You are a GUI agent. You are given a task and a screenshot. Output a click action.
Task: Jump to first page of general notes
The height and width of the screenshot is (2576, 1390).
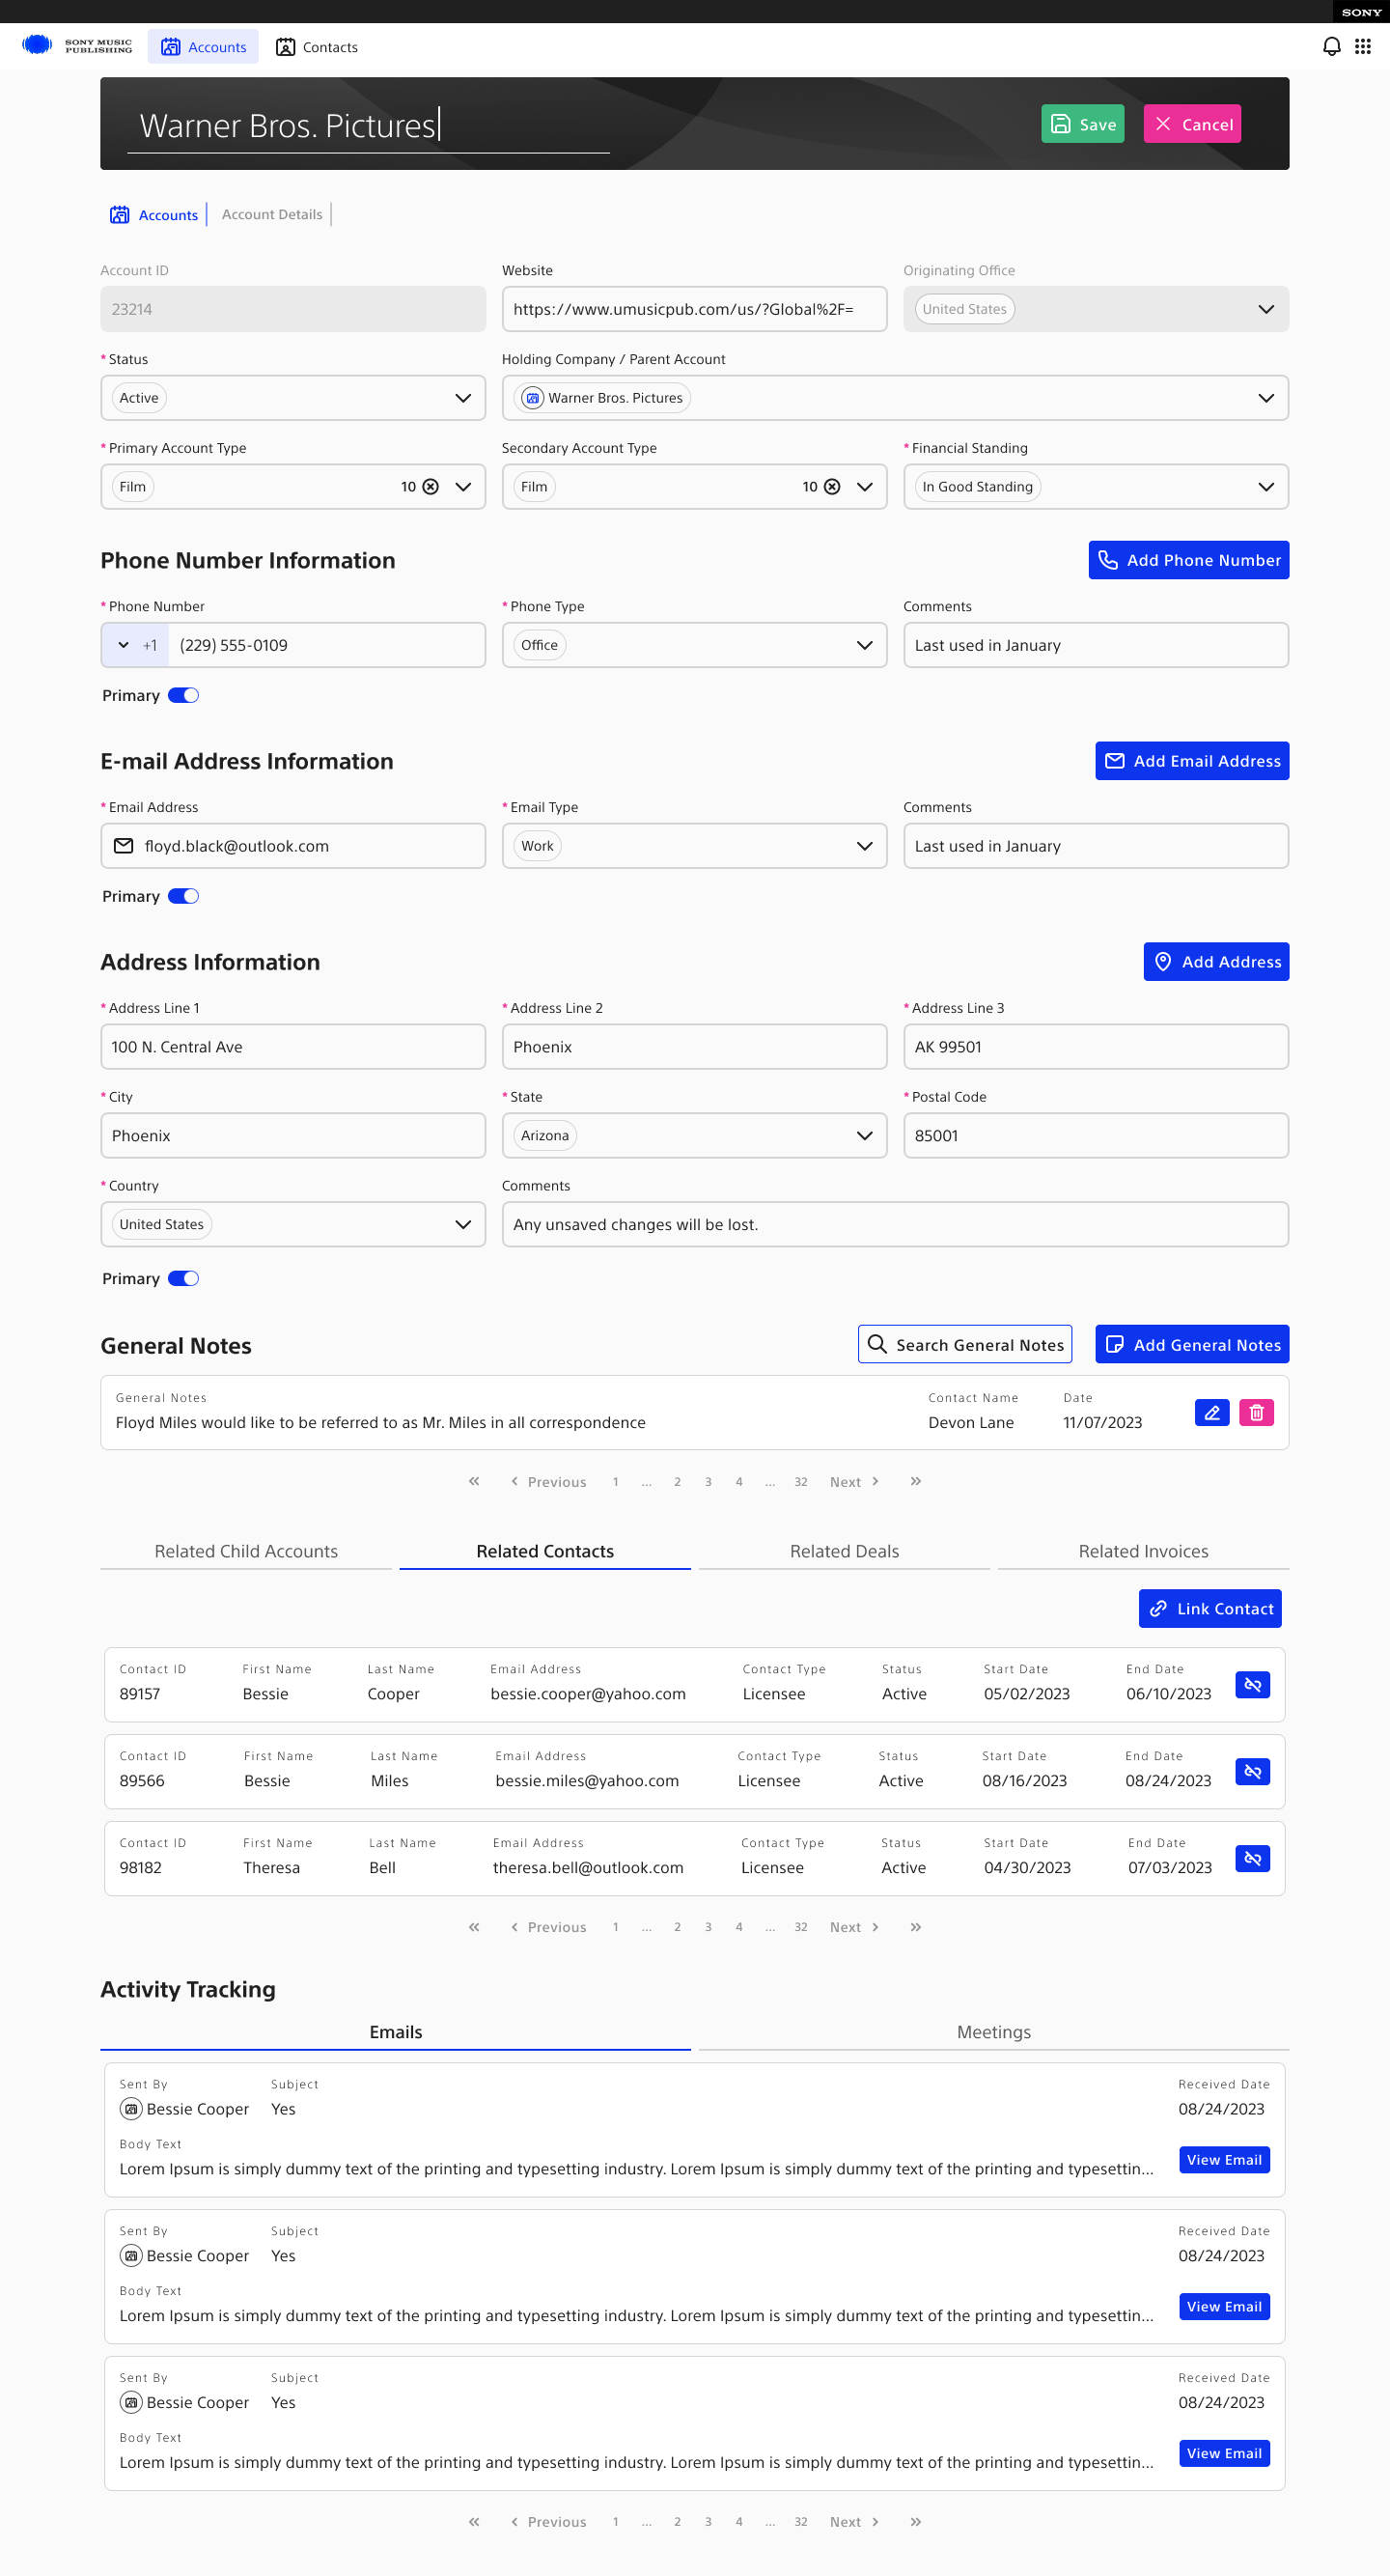pos(474,1481)
